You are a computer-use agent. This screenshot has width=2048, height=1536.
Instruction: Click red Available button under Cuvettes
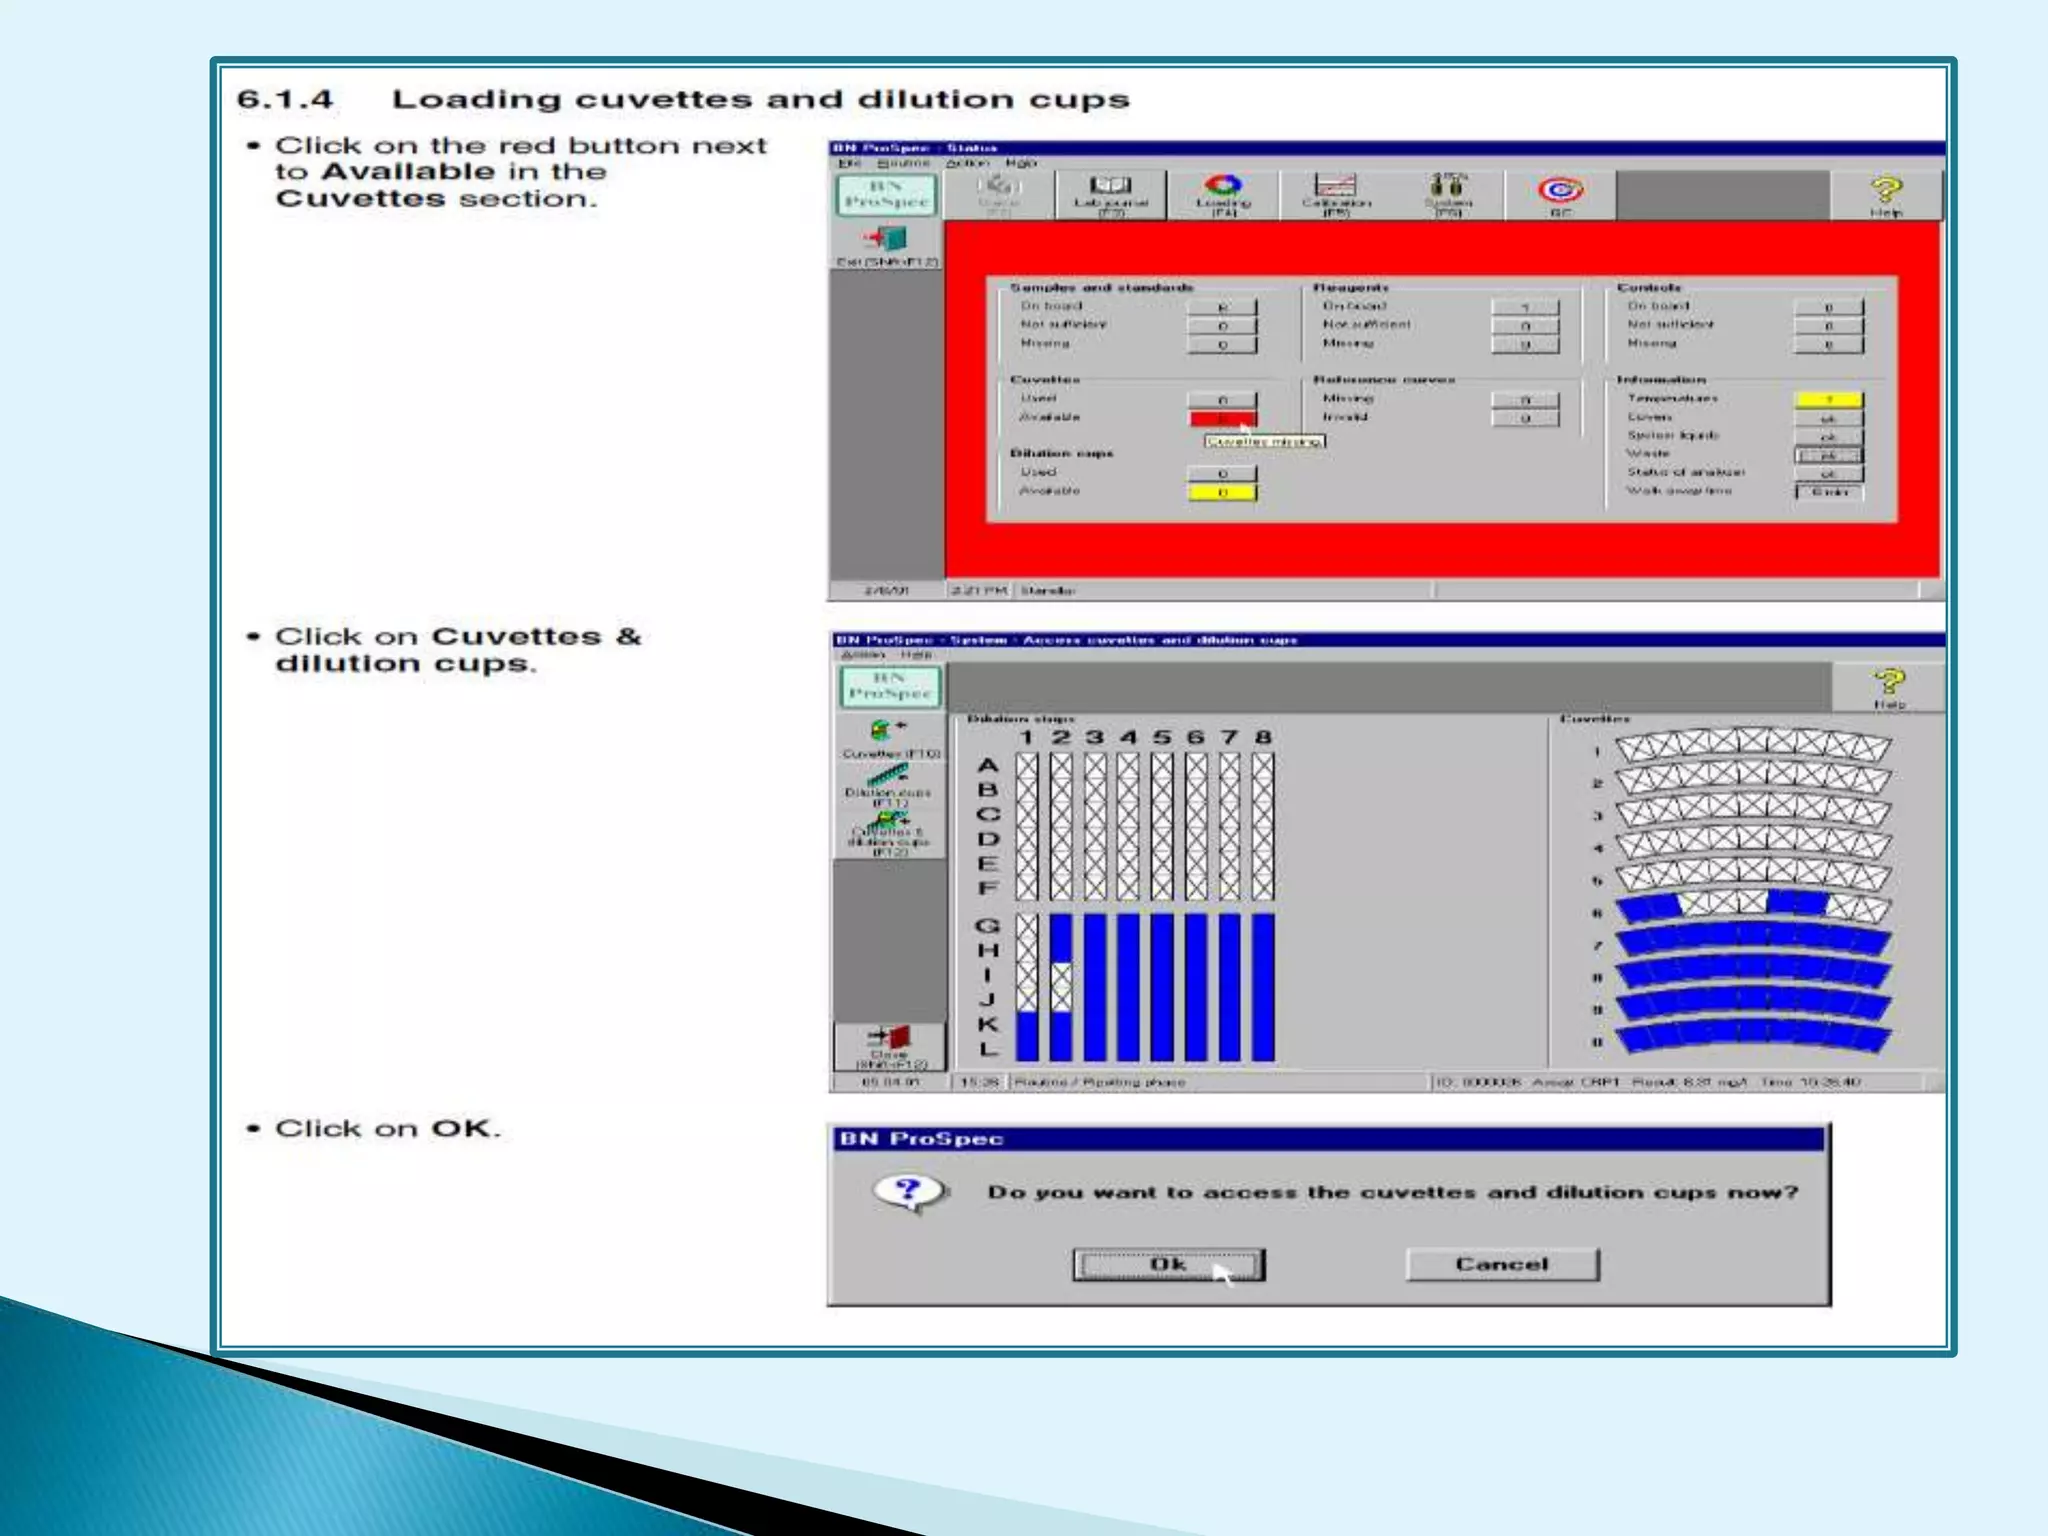click(x=1221, y=418)
